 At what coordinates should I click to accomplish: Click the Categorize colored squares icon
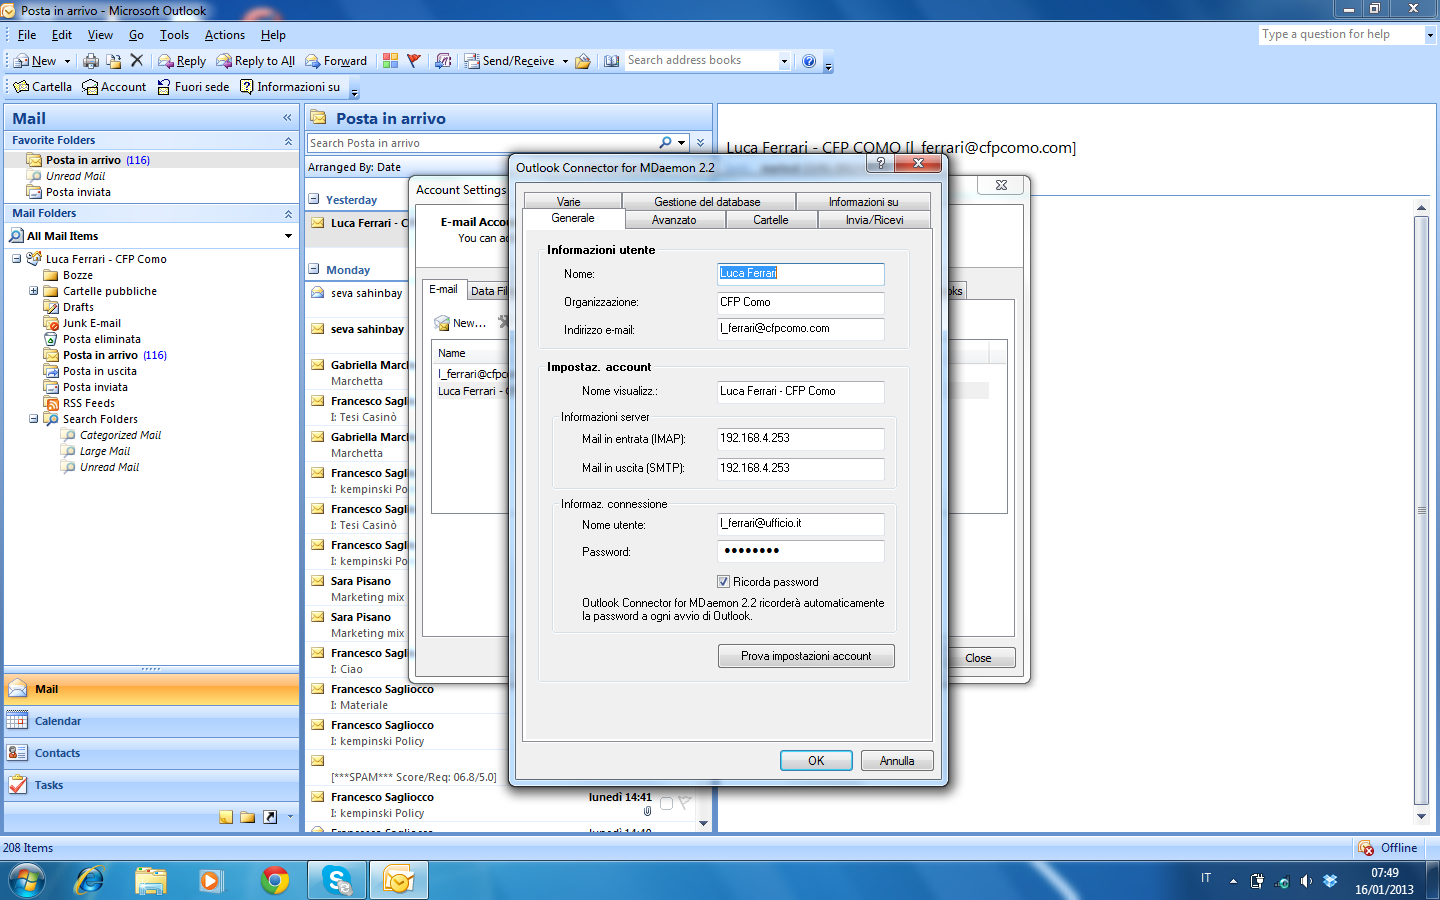click(390, 61)
